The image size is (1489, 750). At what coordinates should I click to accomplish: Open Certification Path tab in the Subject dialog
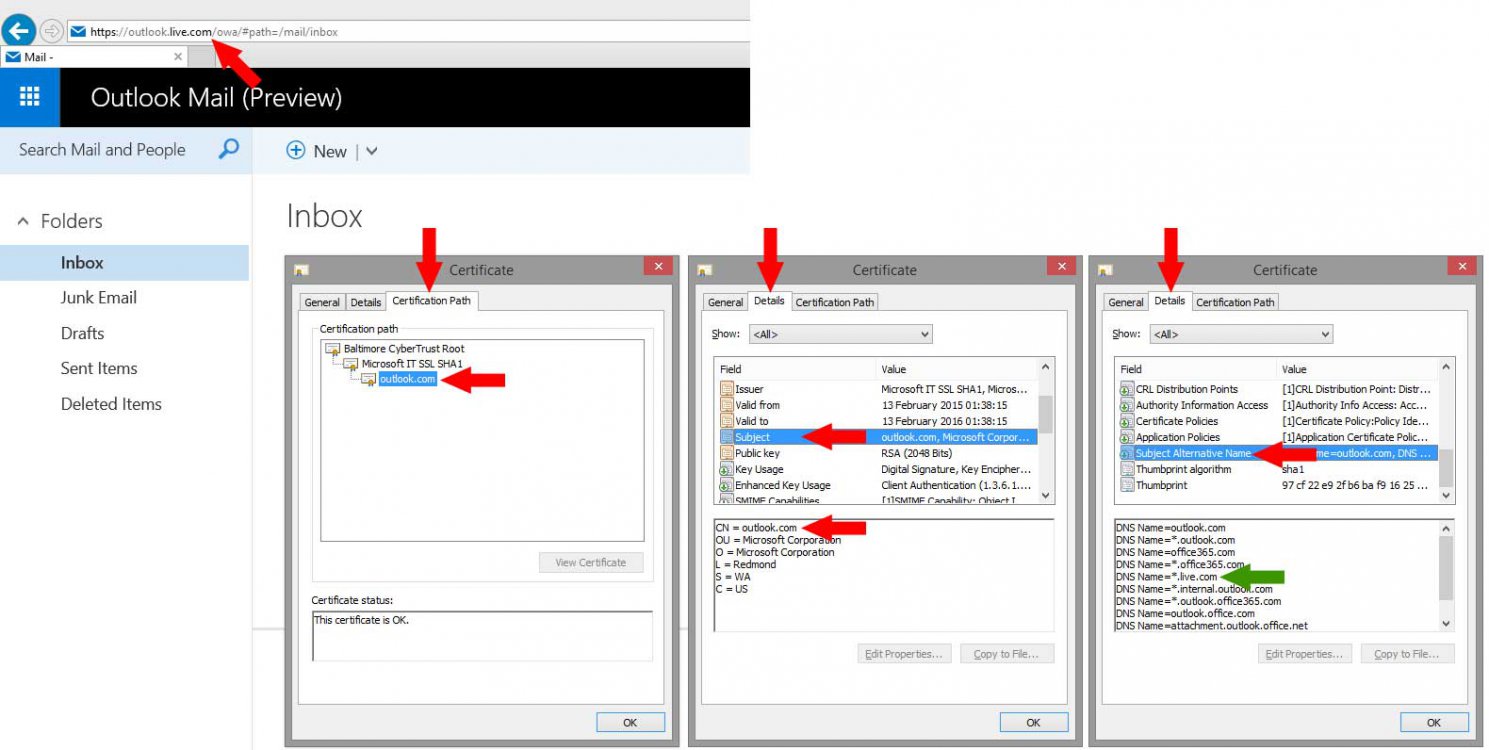coord(835,302)
